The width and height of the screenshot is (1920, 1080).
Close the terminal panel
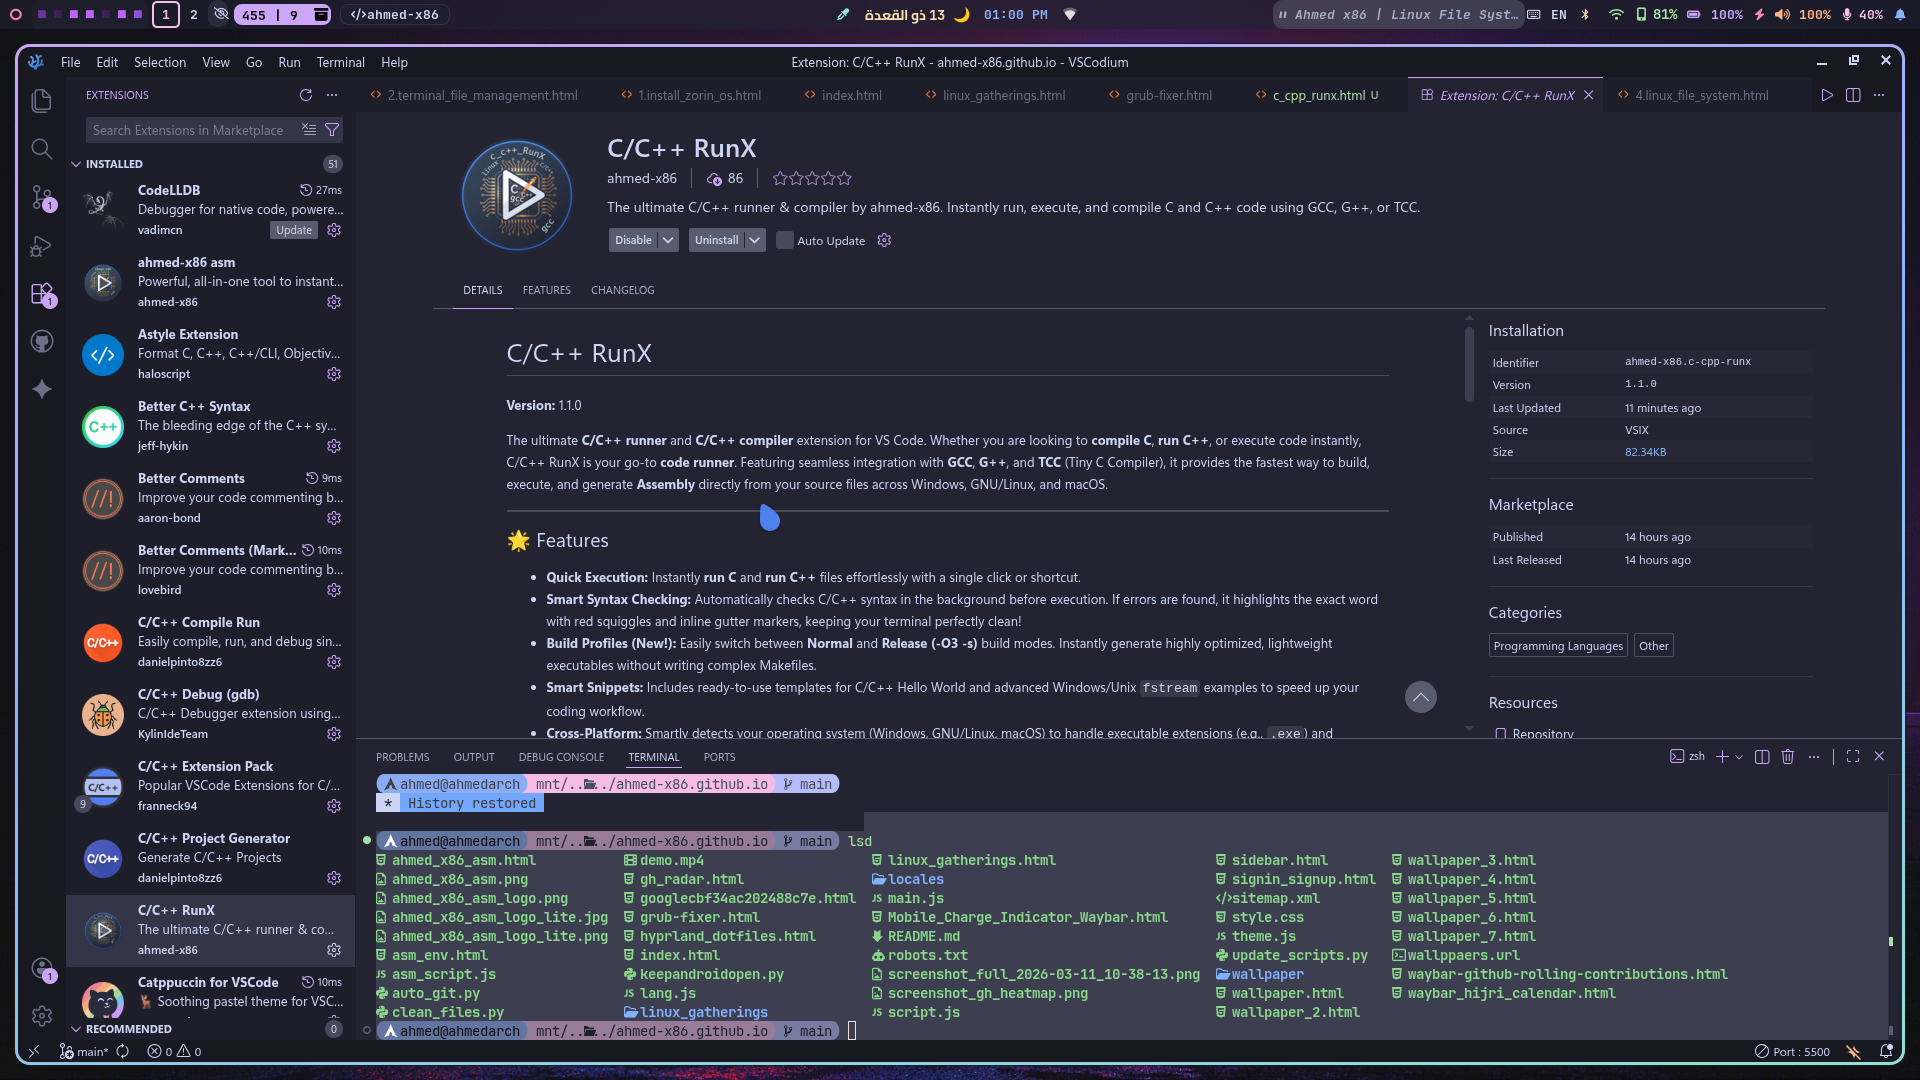[x=1879, y=756]
